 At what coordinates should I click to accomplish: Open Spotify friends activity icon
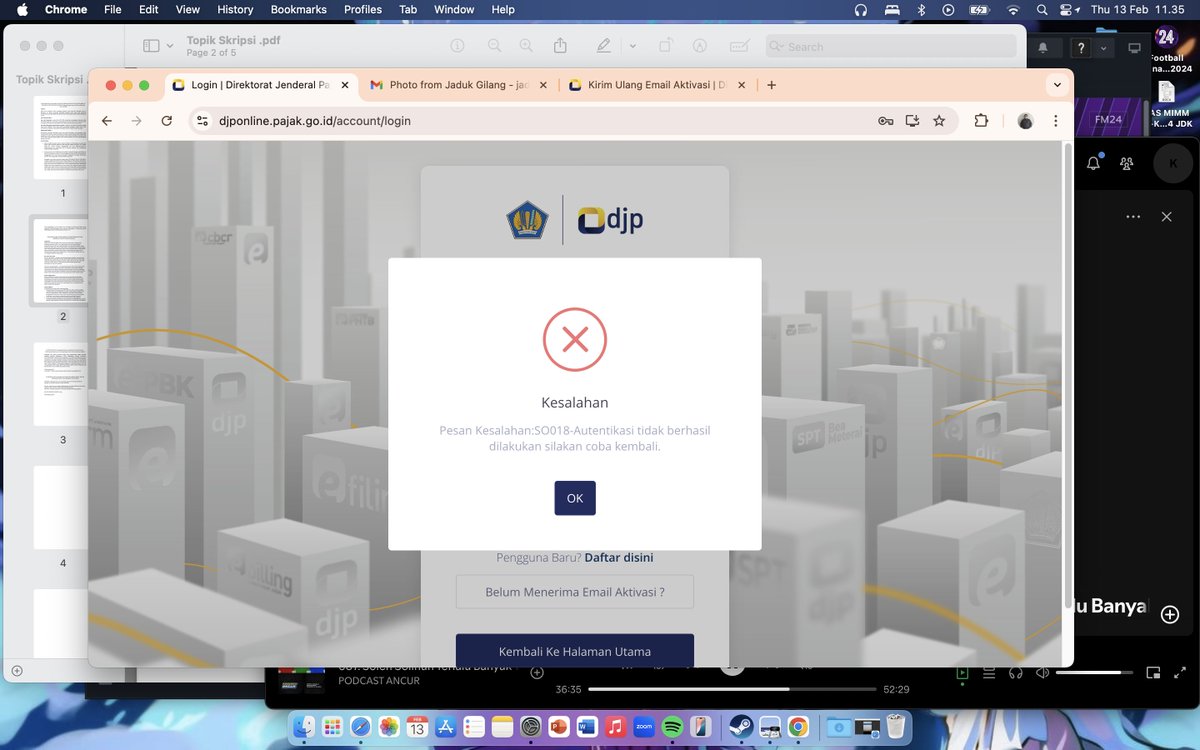point(1127,163)
